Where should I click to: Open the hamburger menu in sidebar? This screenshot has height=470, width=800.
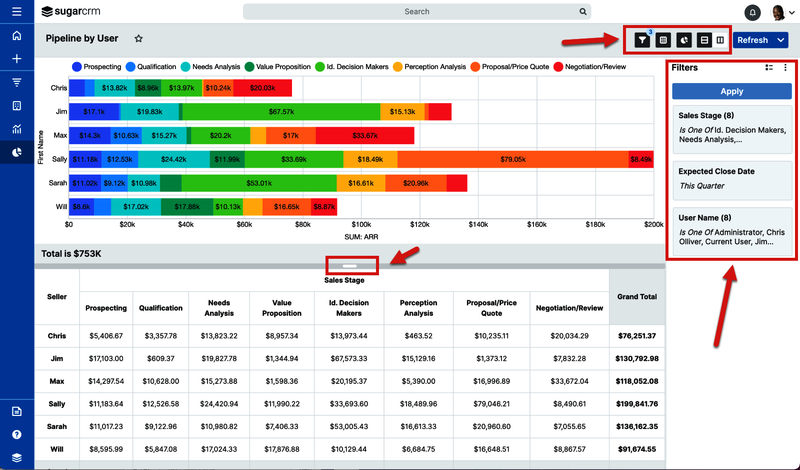[16, 12]
